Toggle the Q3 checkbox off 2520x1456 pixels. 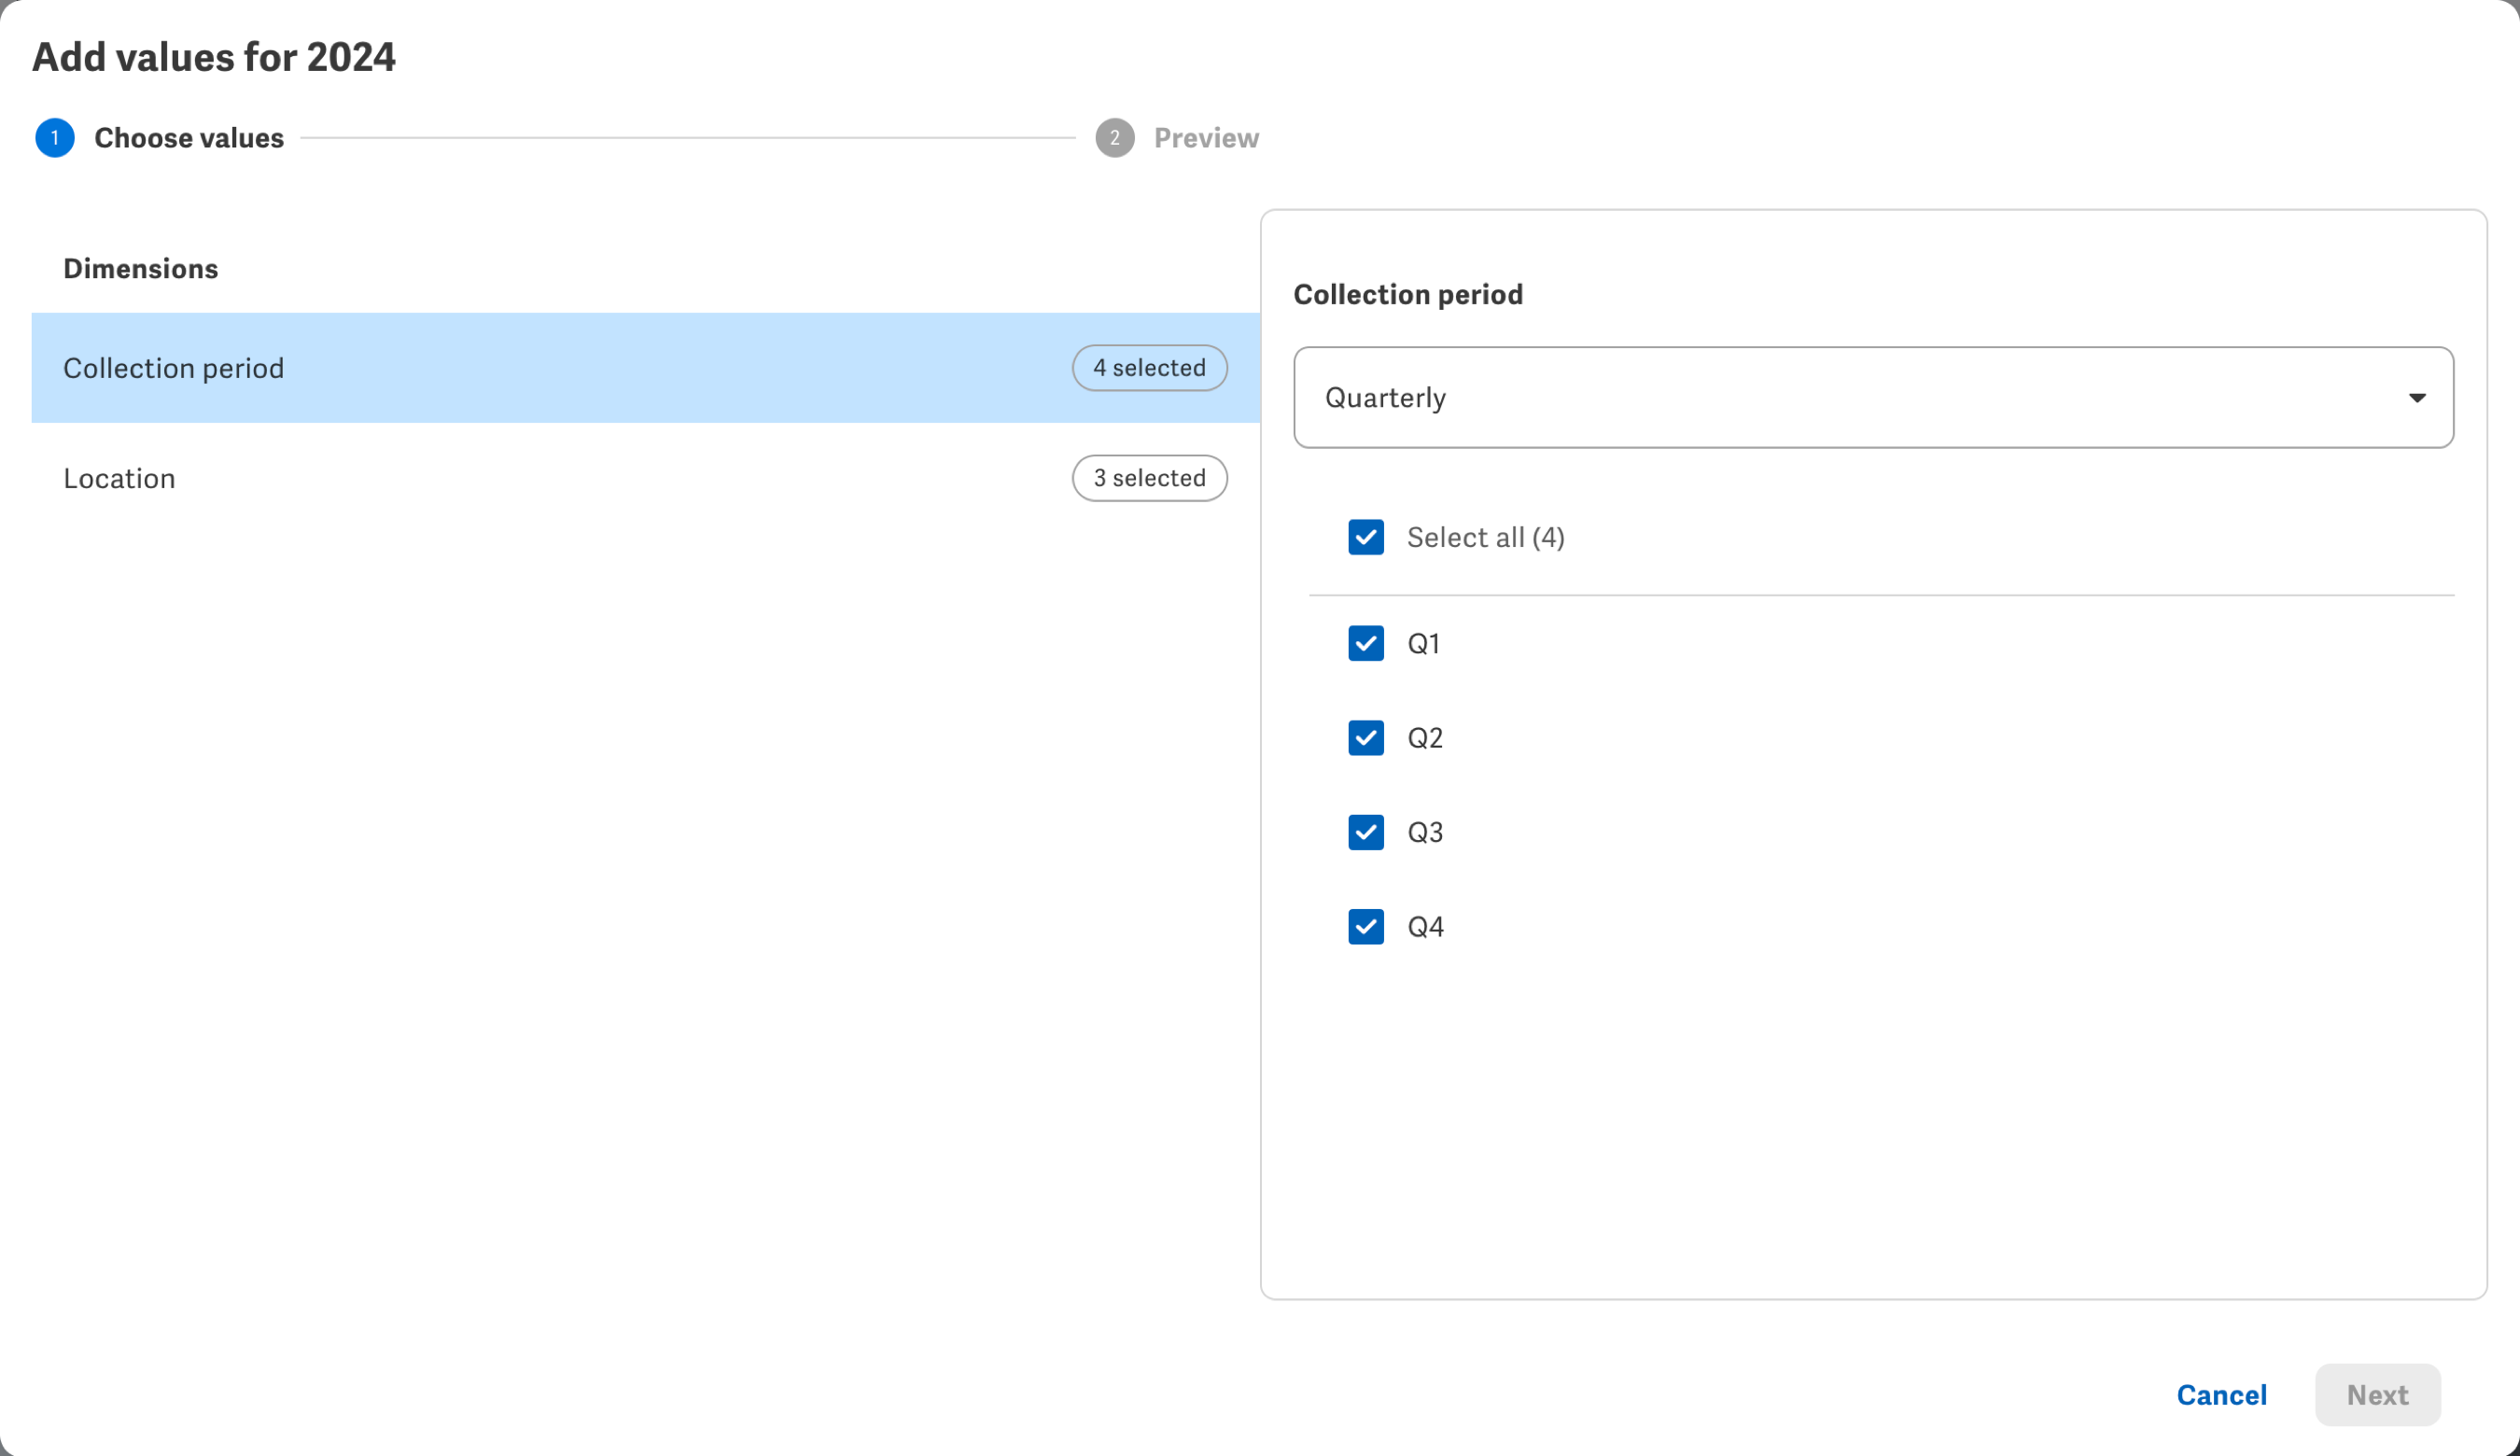pyautogui.click(x=1365, y=832)
